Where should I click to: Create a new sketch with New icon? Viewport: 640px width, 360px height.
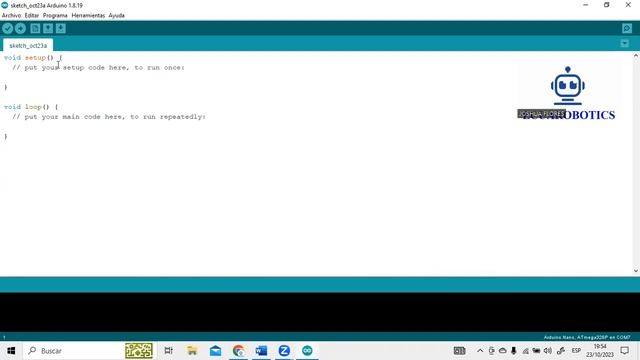pos(35,29)
